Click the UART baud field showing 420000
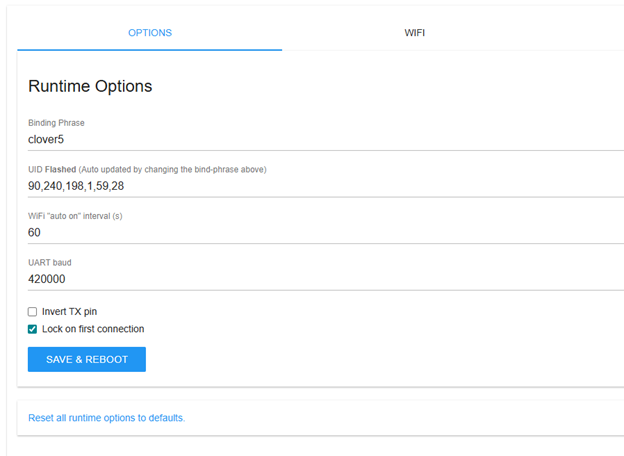This screenshot has width=624, height=456. tap(300, 279)
